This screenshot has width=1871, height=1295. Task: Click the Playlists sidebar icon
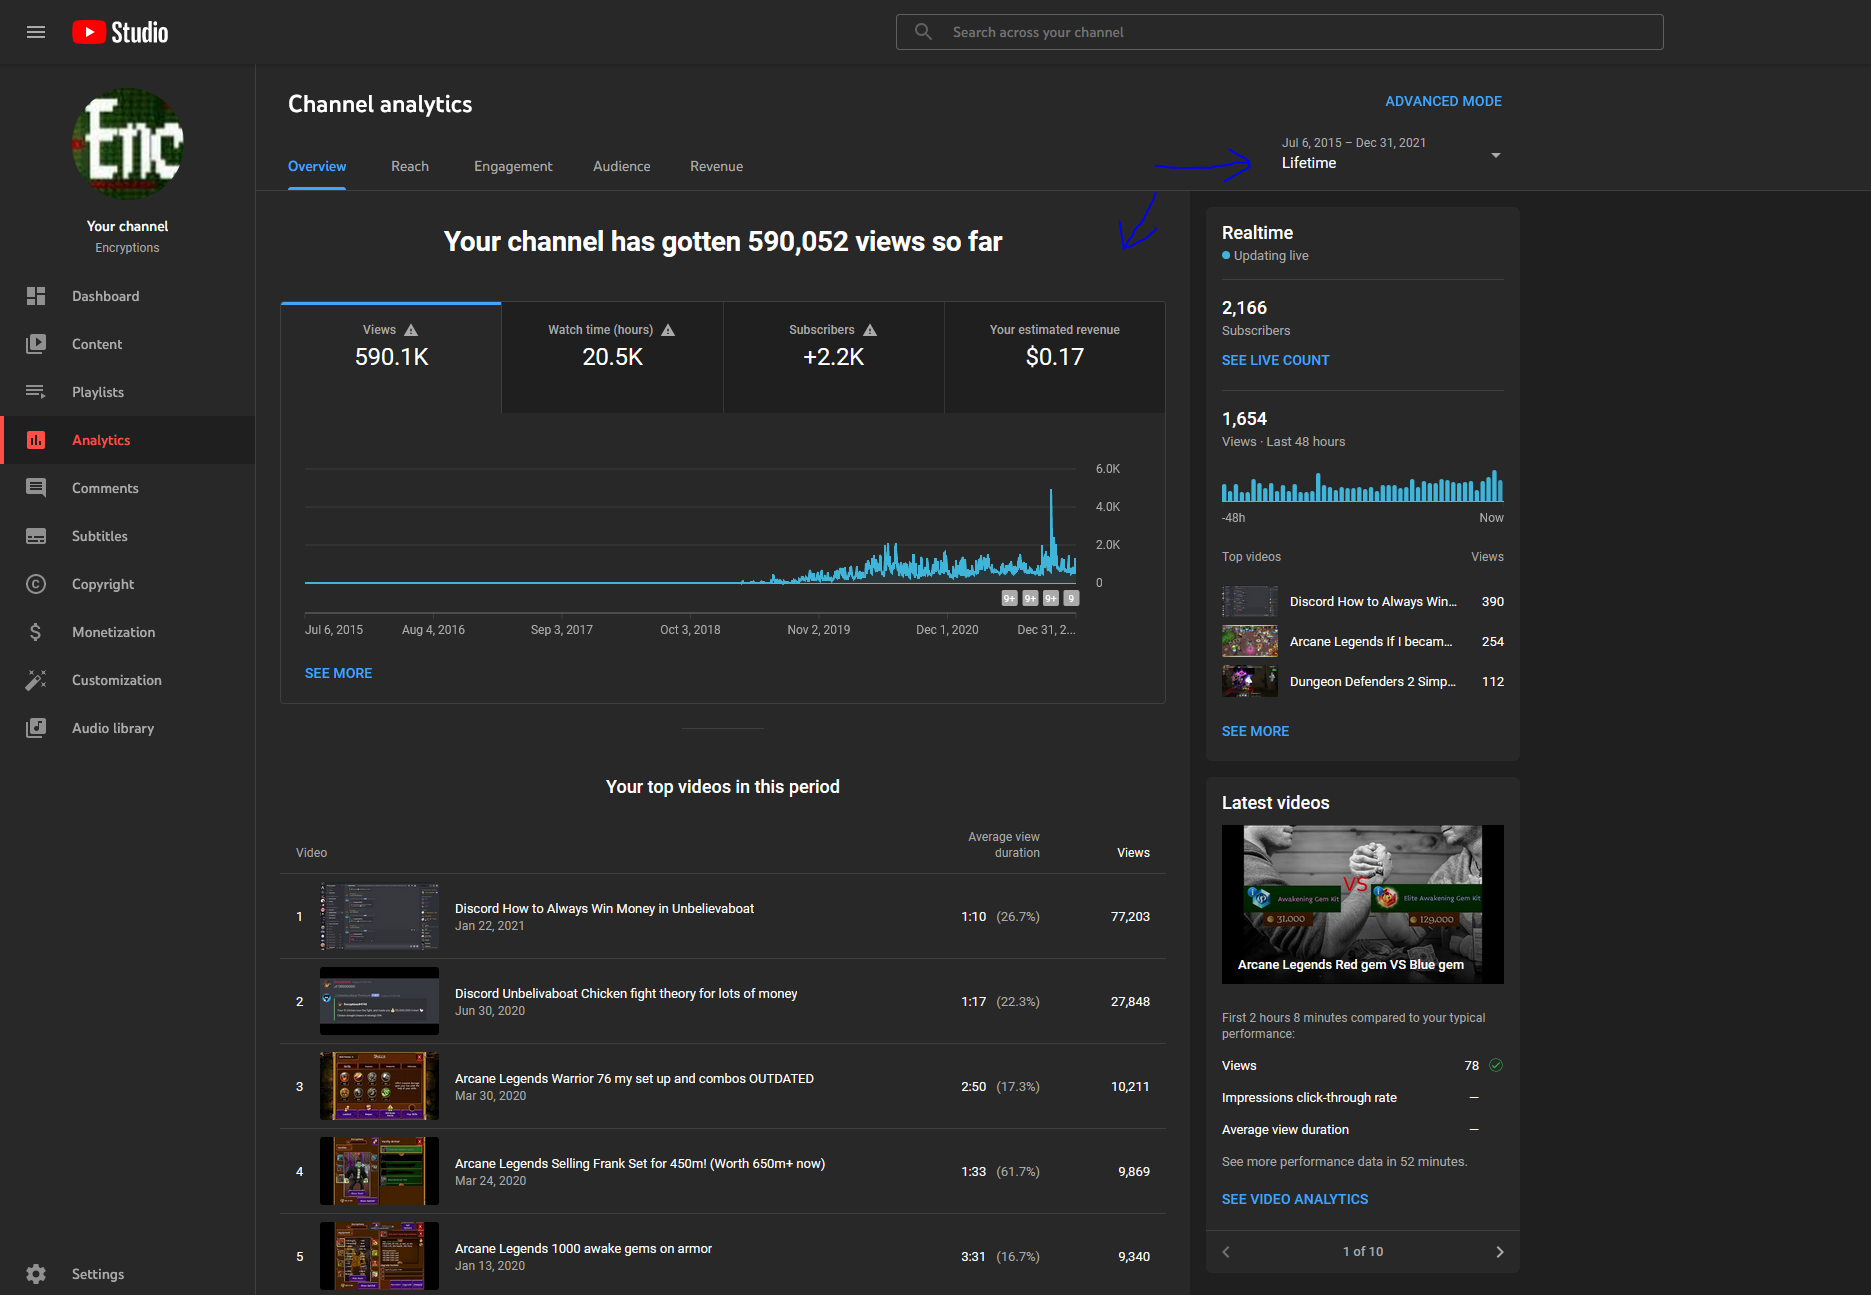[36, 392]
